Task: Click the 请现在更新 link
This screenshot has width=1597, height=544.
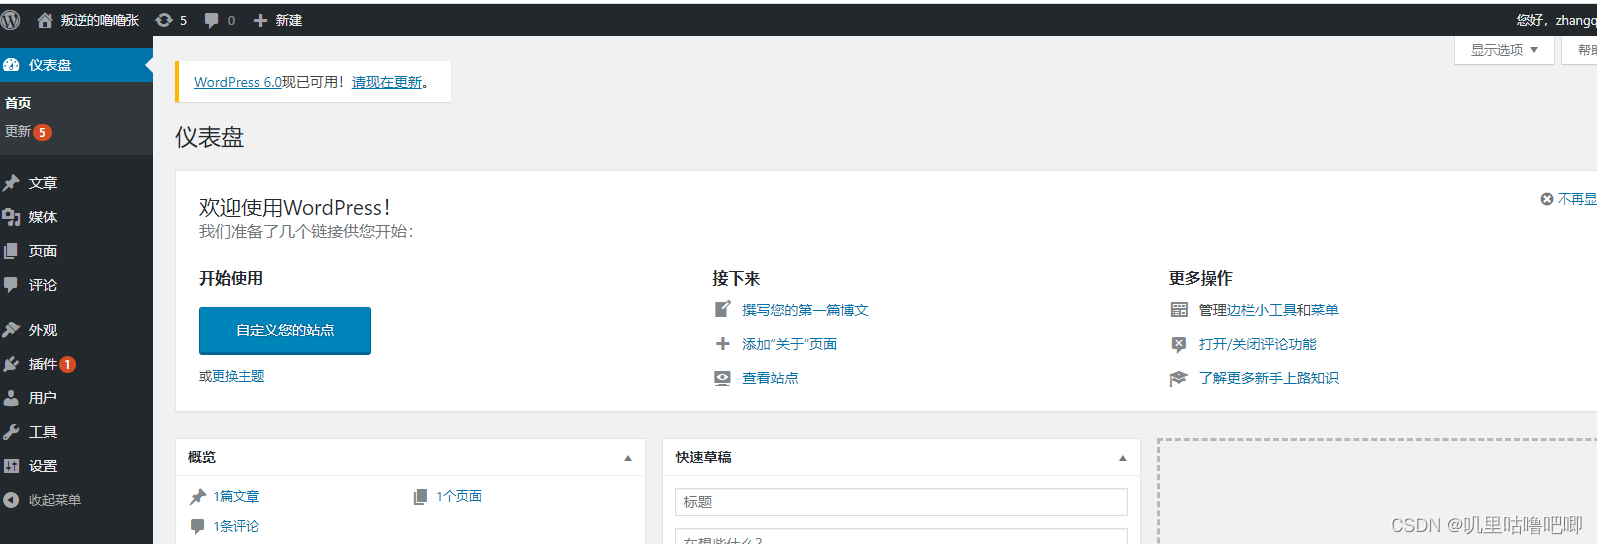Action: tap(387, 82)
